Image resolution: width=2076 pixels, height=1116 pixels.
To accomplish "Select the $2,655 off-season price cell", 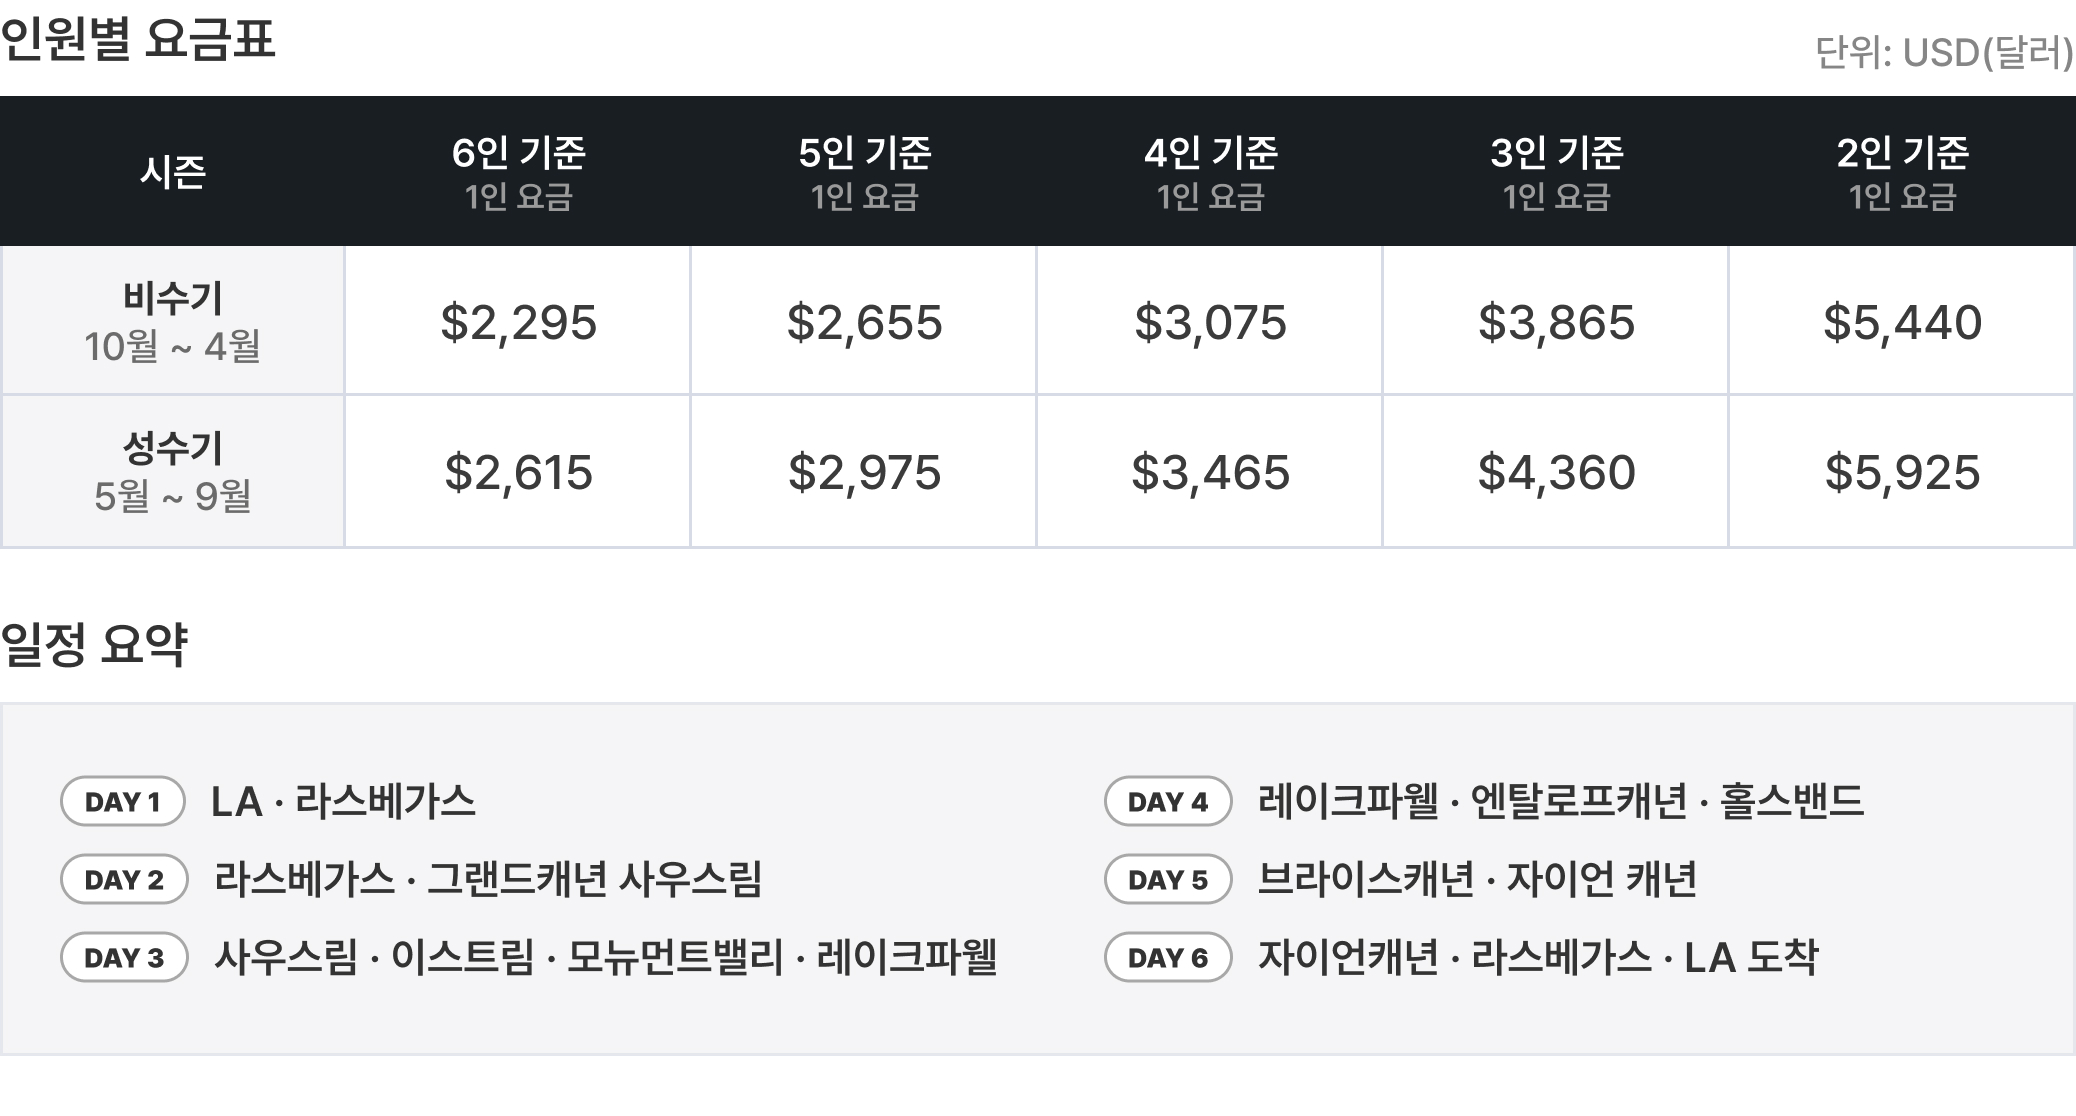I will (x=864, y=322).
